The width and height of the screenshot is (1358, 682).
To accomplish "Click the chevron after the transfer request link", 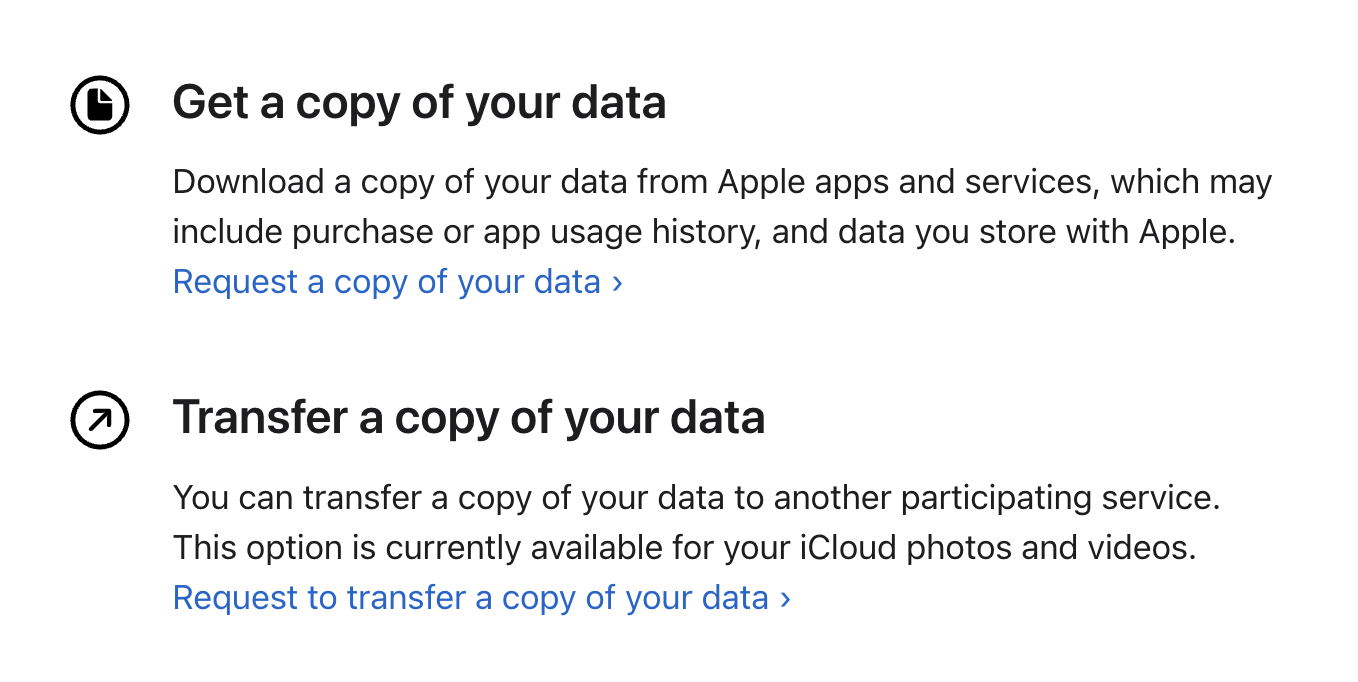I will (x=784, y=597).
